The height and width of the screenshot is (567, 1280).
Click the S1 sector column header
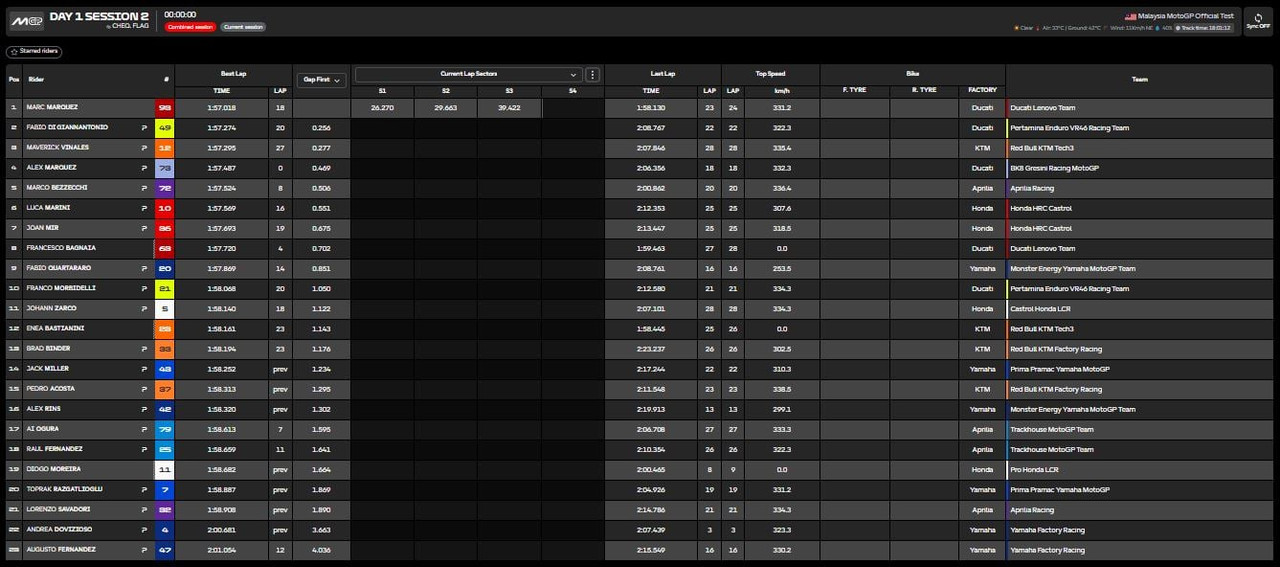[x=382, y=90]
